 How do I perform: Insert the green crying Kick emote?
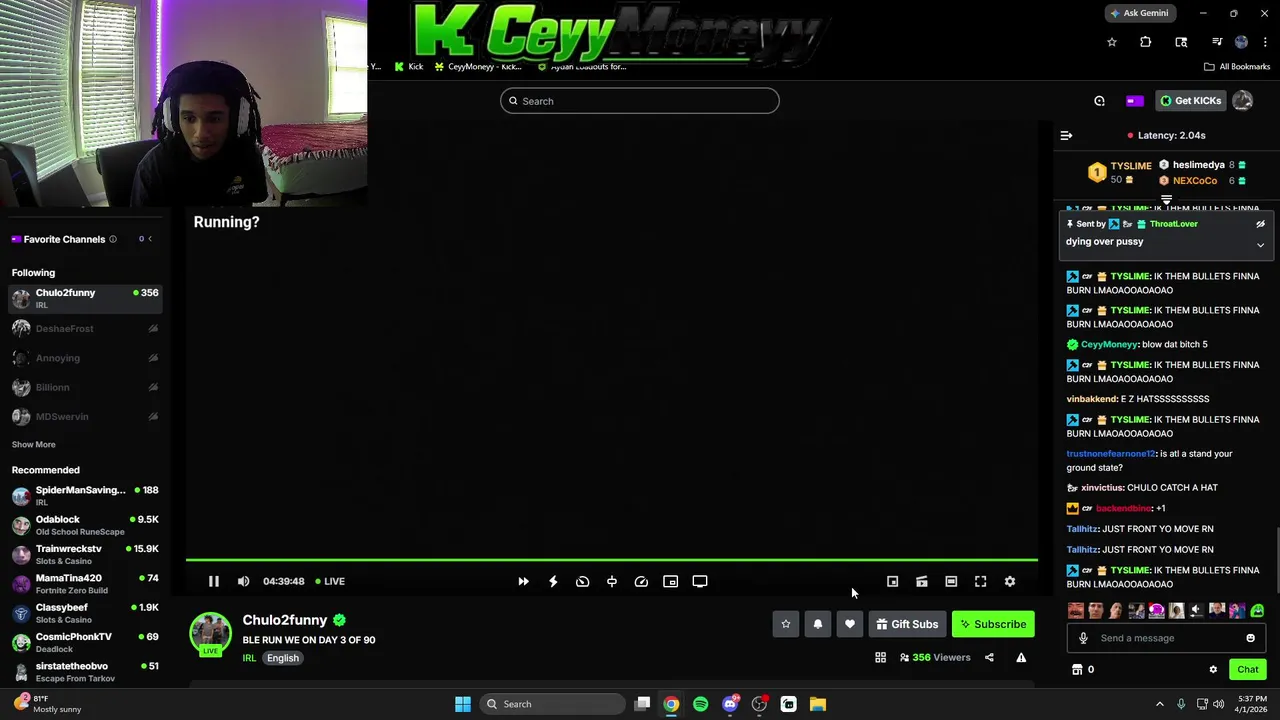(1257, 611)
